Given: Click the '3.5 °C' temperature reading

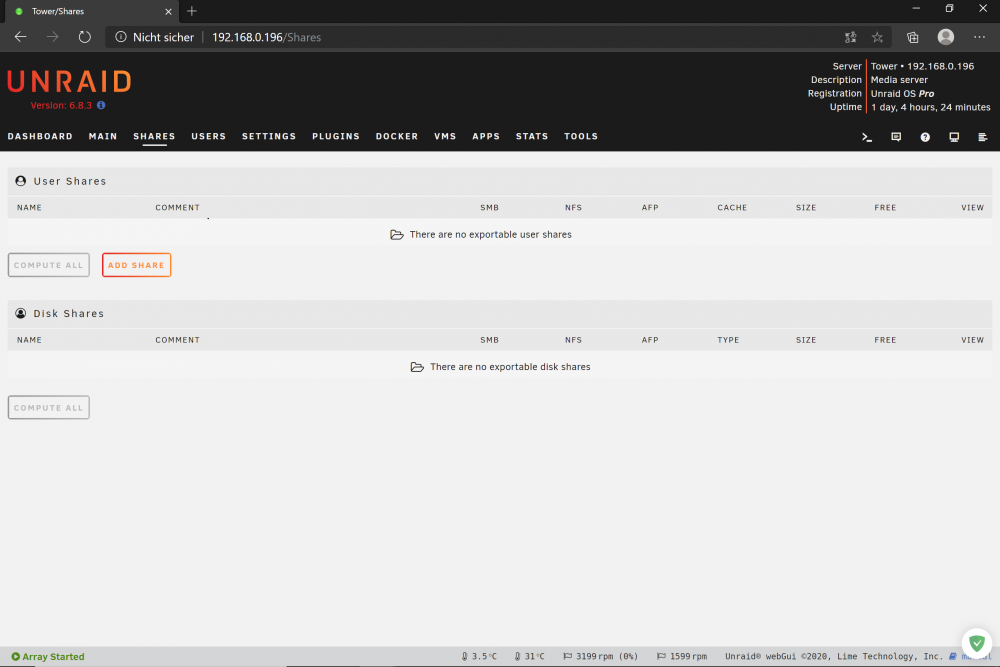Looking at the screenshot, I should pyautogui.click(x=484, y=656).
